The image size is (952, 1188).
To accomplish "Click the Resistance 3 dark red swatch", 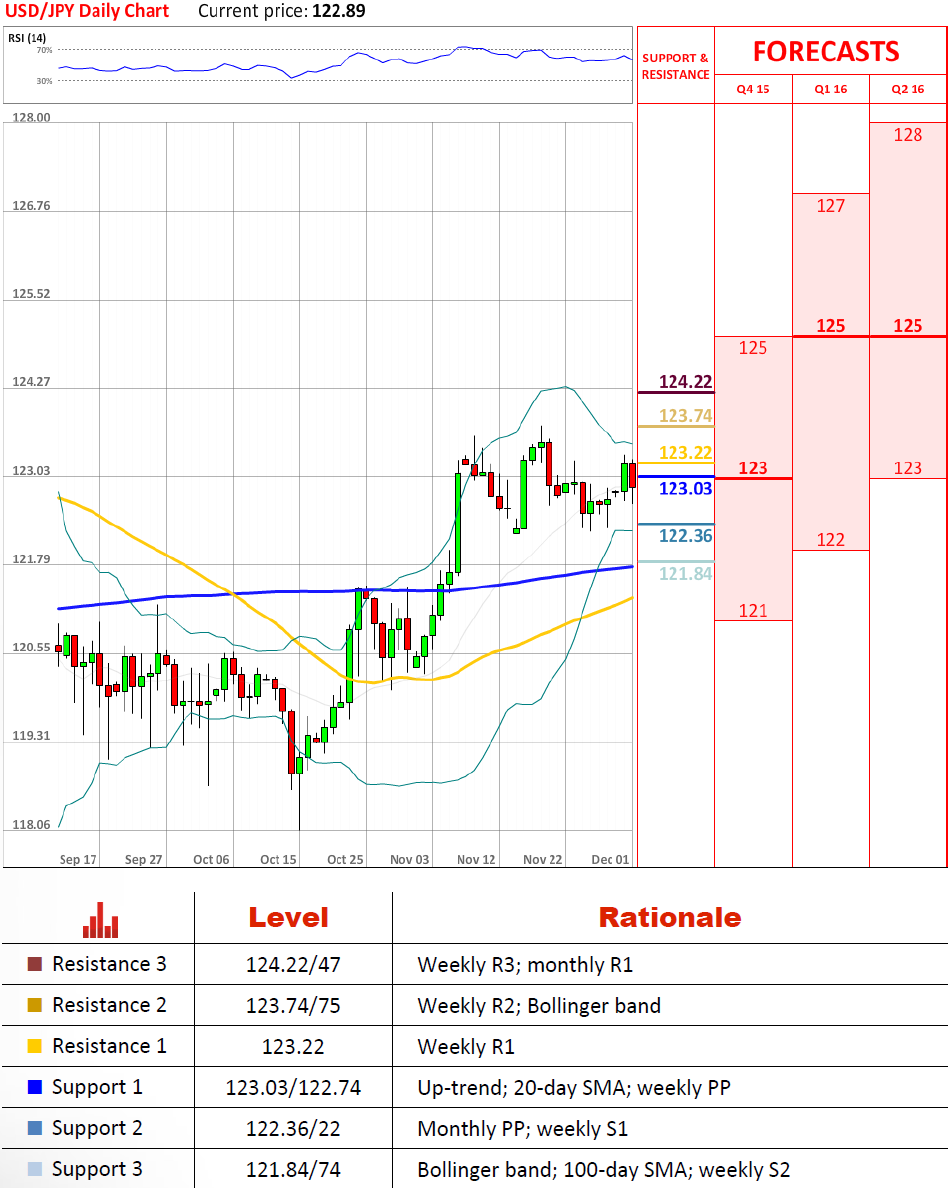I will pyautogui.click(x=35, y=965).
